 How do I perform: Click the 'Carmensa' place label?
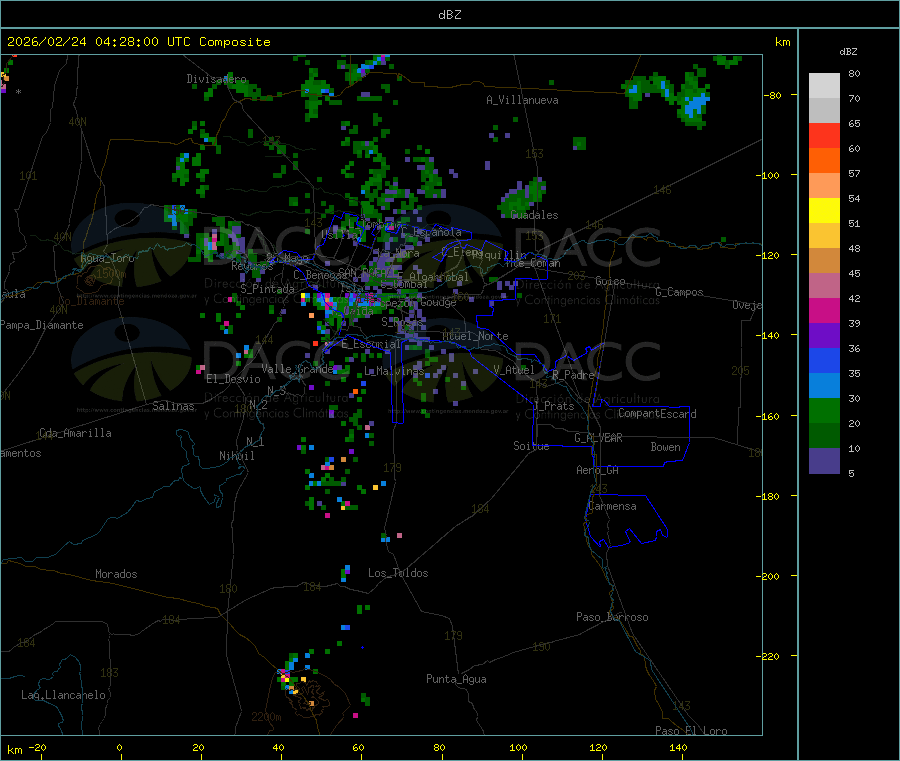pyautogui.click(x=612, y=506)
